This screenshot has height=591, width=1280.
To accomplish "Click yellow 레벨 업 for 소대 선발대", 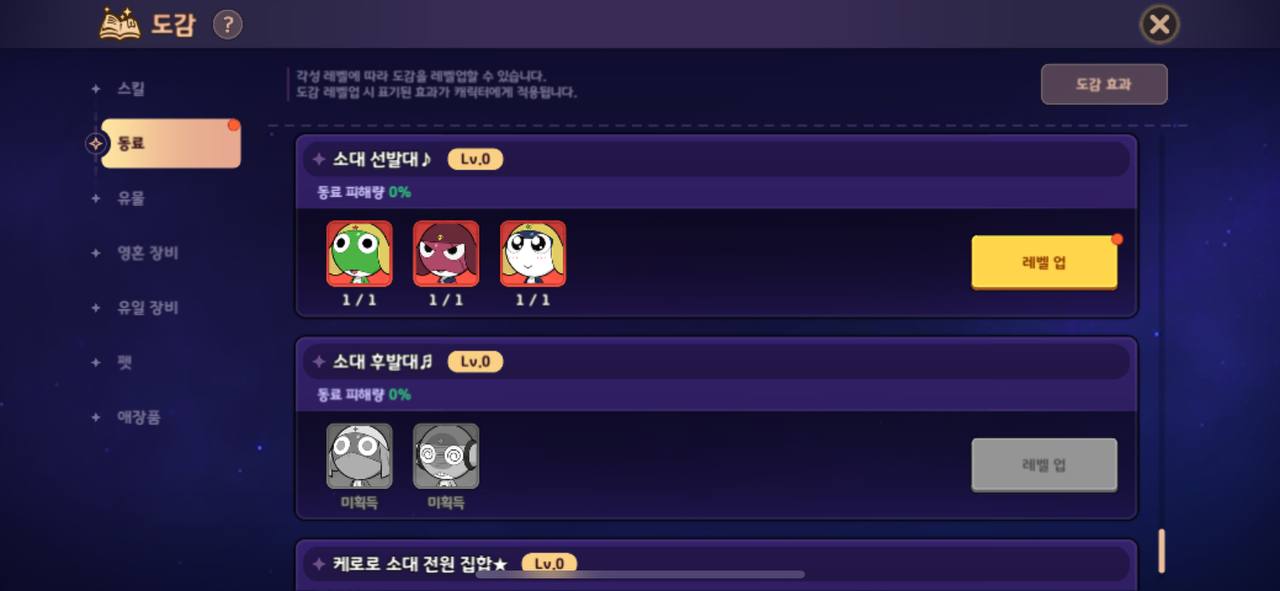I will pos(1044,263).
